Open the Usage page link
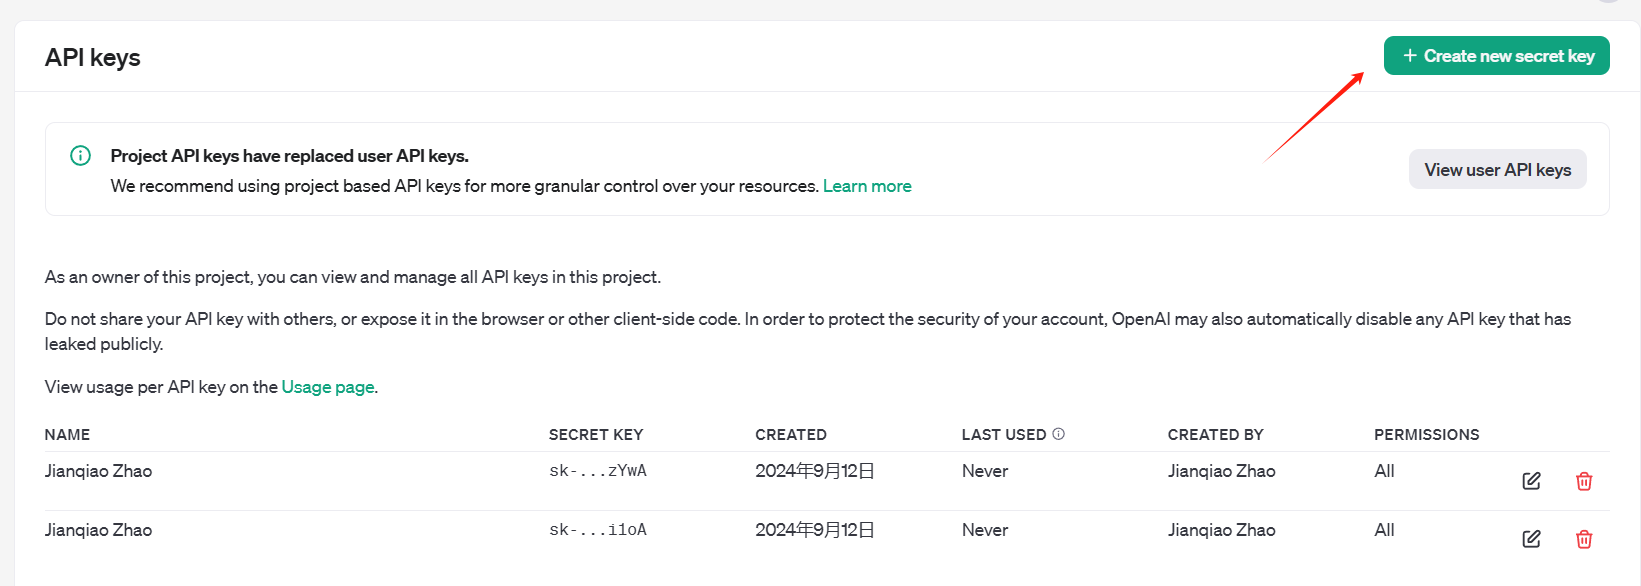This screenshot has width=1641, height=586. click(x=328, y=387)
